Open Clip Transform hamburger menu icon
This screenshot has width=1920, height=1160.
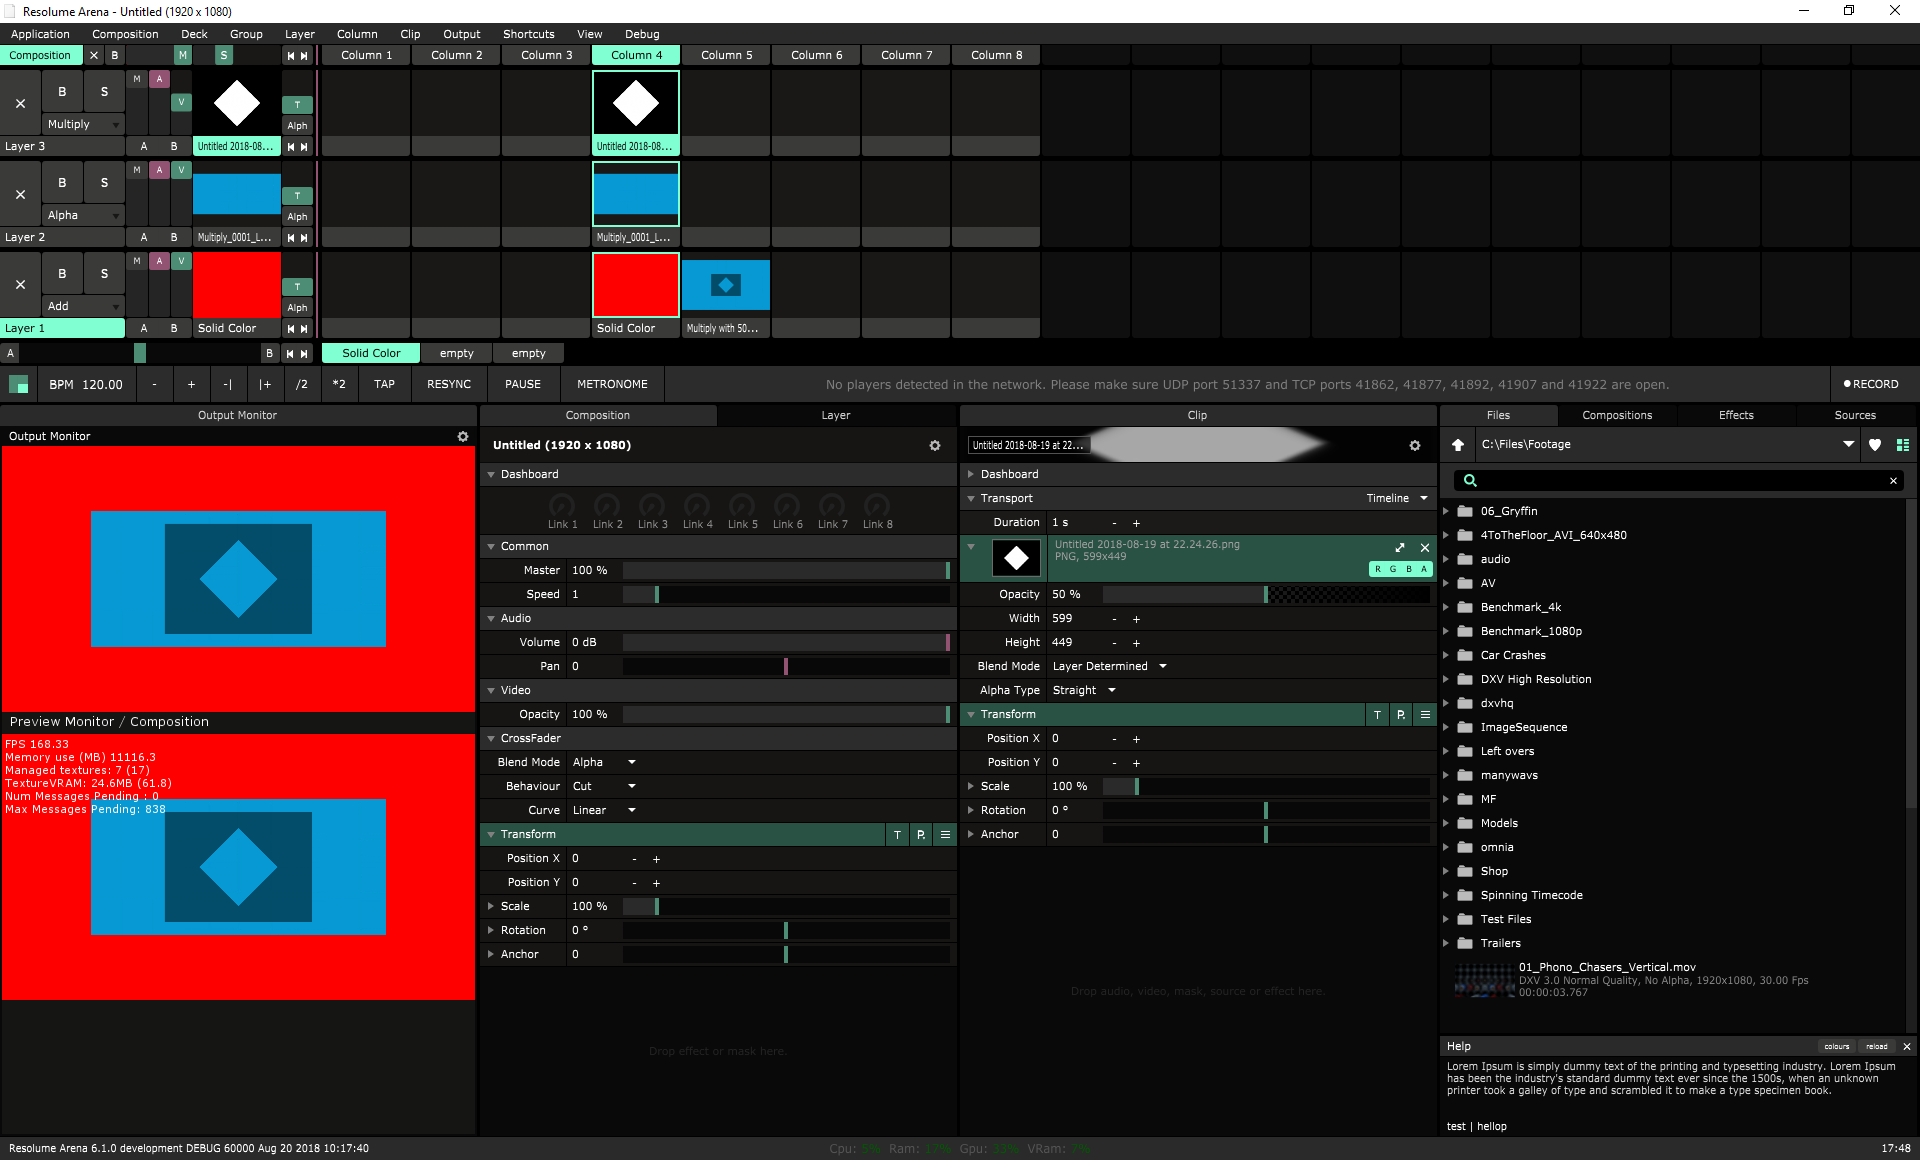pos(1425,715)
